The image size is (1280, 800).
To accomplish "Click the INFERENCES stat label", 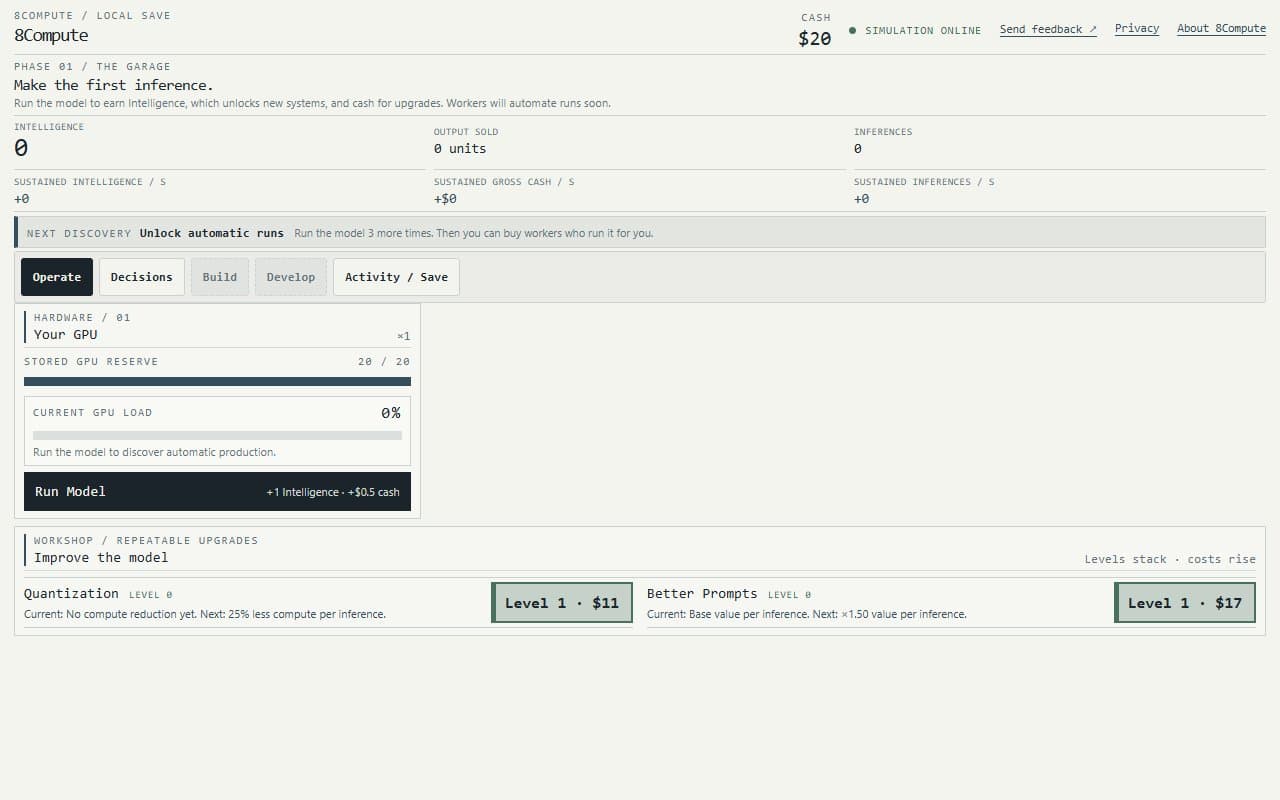I will point(883,132).
